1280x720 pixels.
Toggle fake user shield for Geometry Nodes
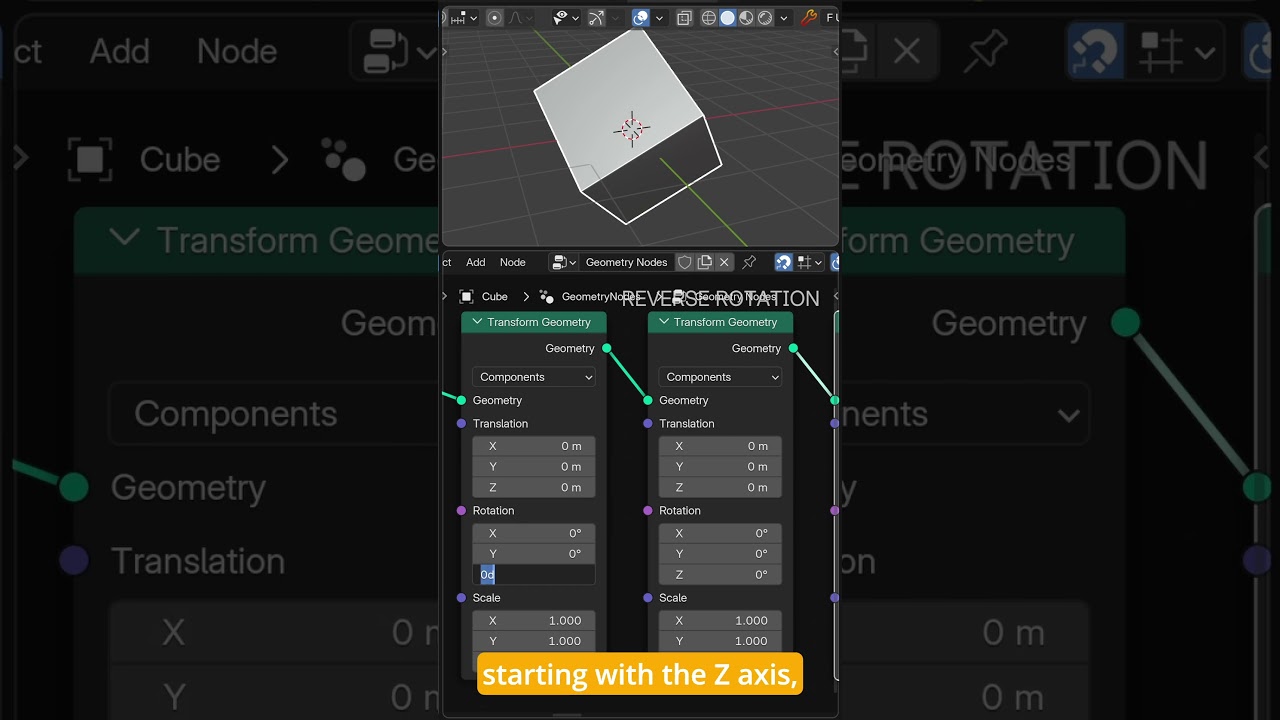coord(685,262)
